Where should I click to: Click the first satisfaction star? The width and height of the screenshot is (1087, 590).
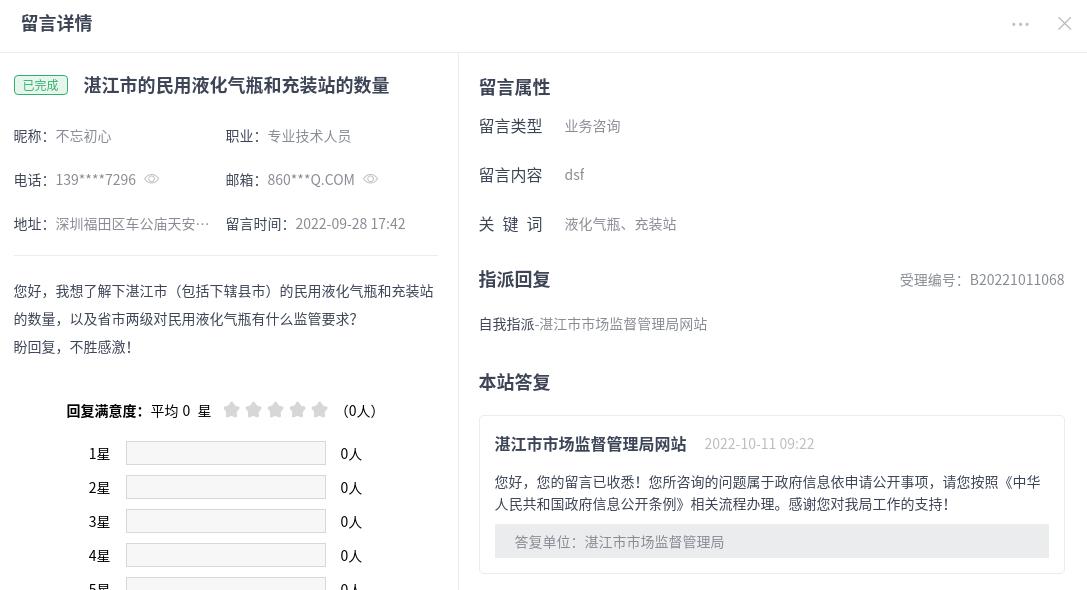tap(232, 410)
